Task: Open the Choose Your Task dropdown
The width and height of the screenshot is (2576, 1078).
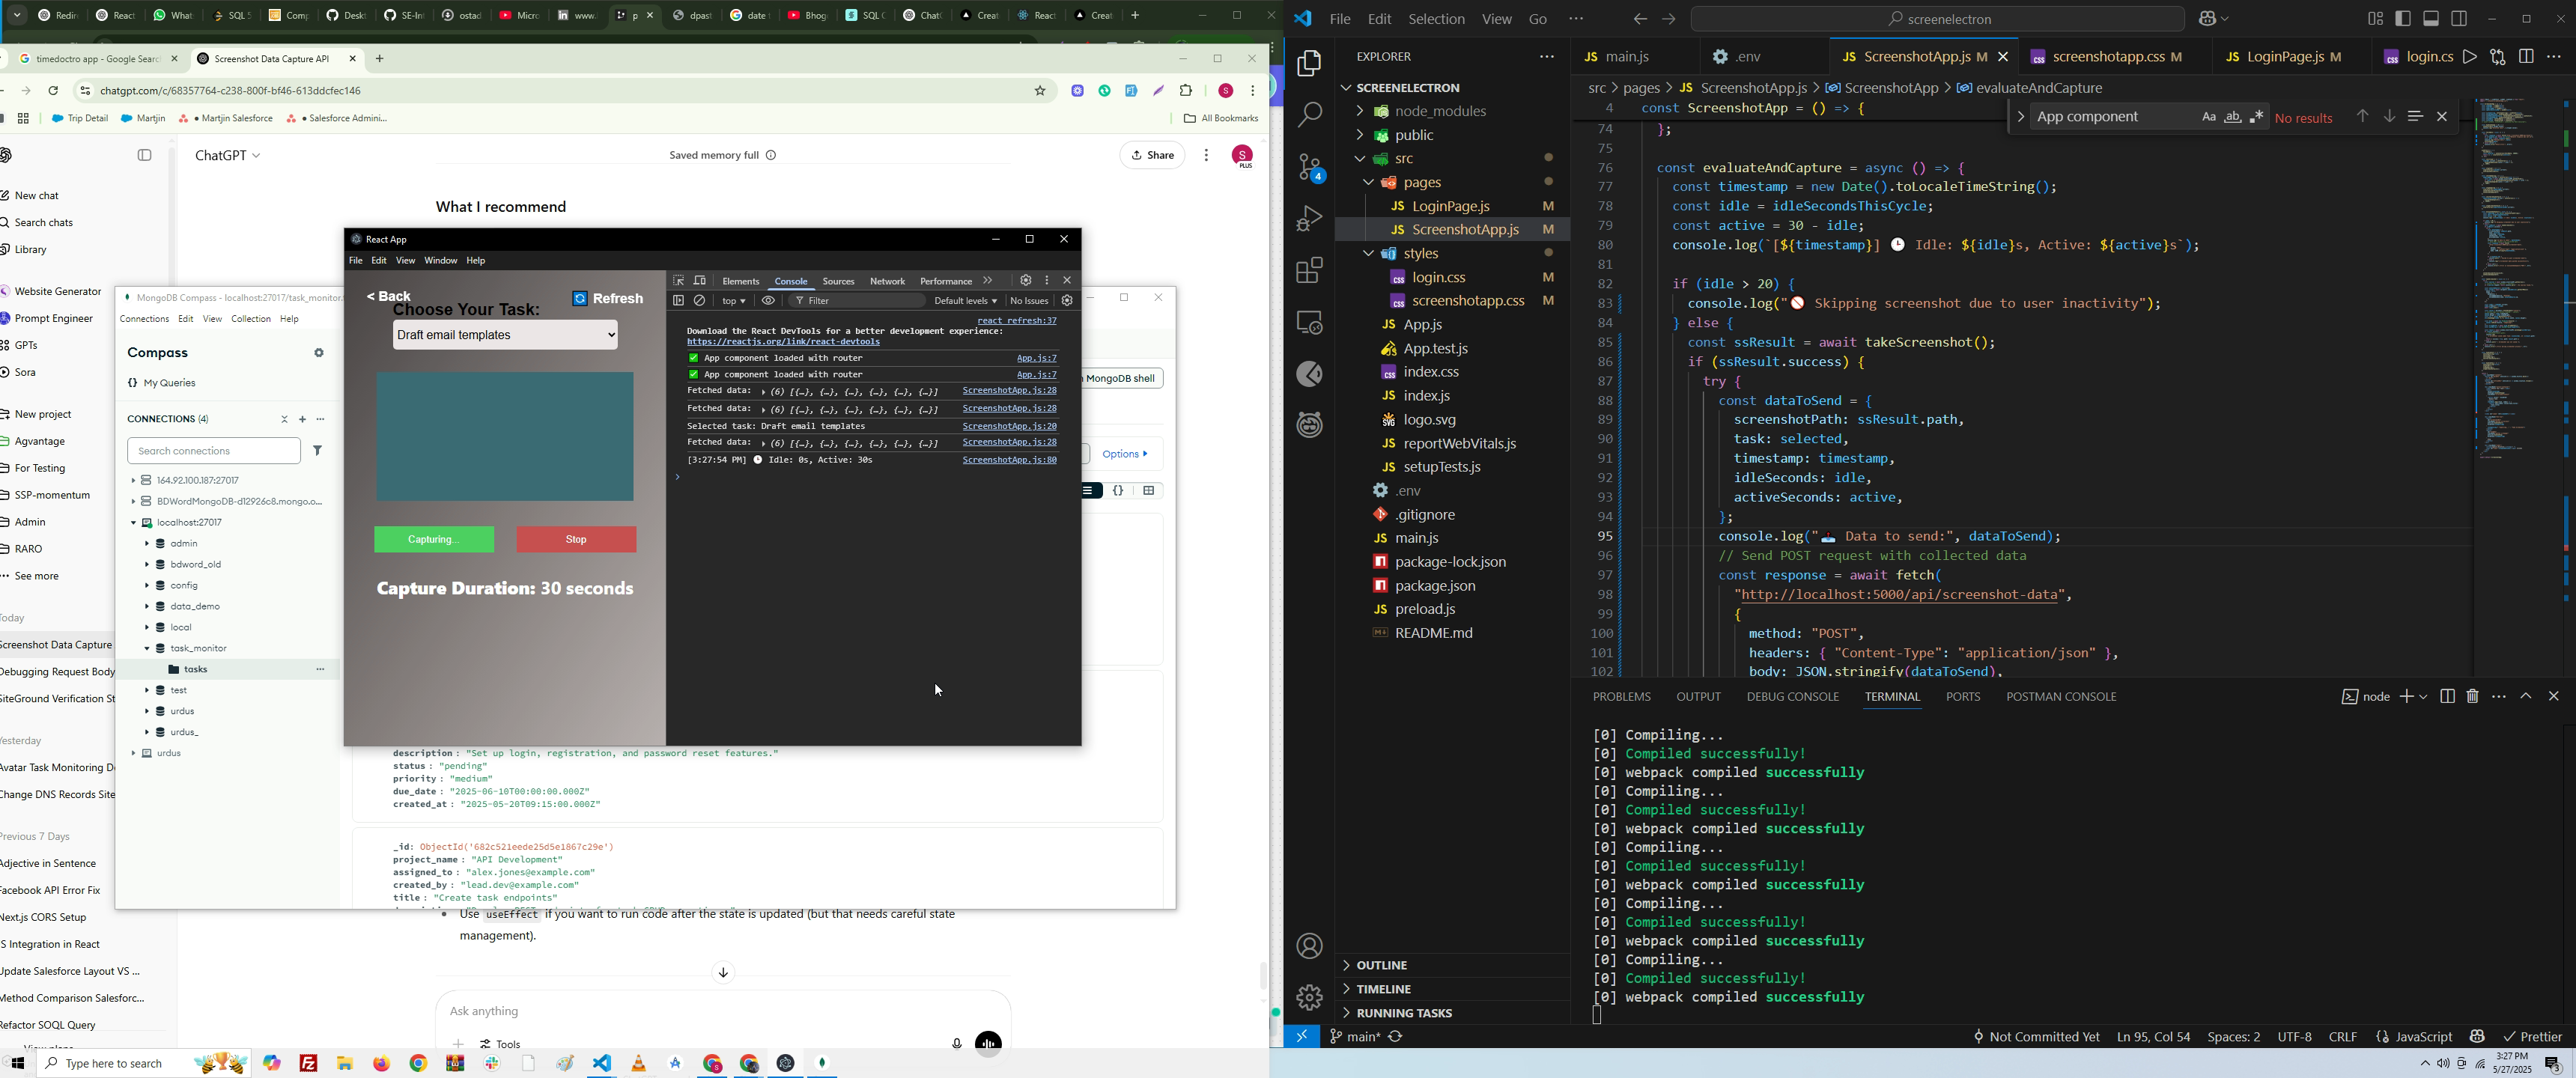Action: tap(505, 336)
